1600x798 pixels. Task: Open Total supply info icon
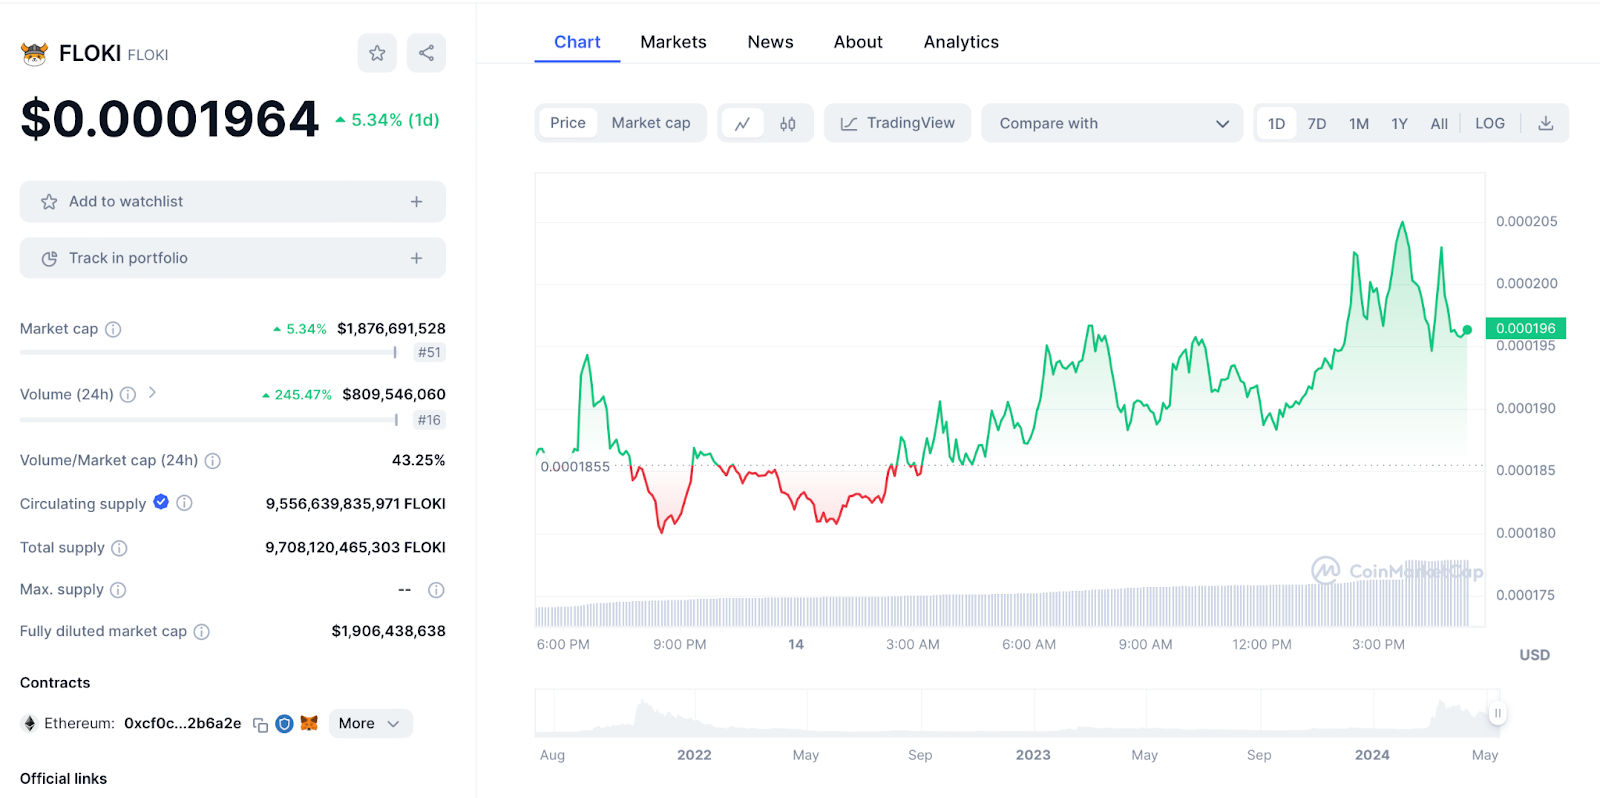pos(119,548)
